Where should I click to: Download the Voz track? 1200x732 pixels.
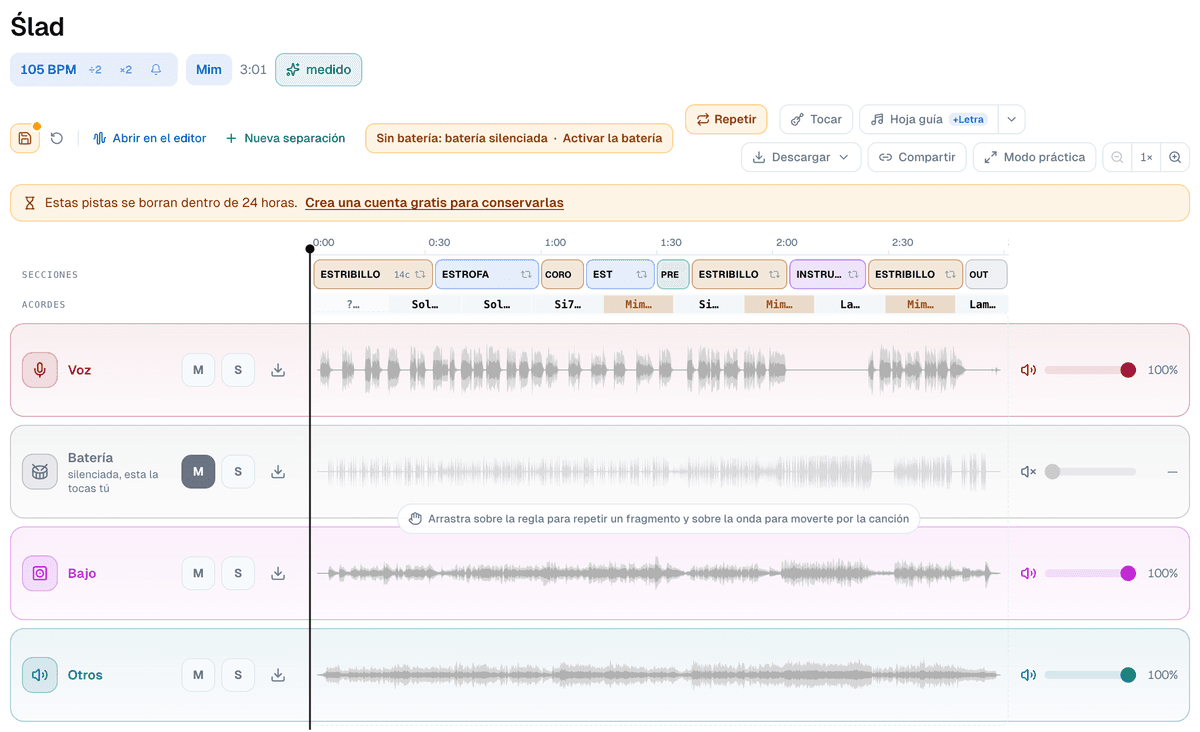278,370
